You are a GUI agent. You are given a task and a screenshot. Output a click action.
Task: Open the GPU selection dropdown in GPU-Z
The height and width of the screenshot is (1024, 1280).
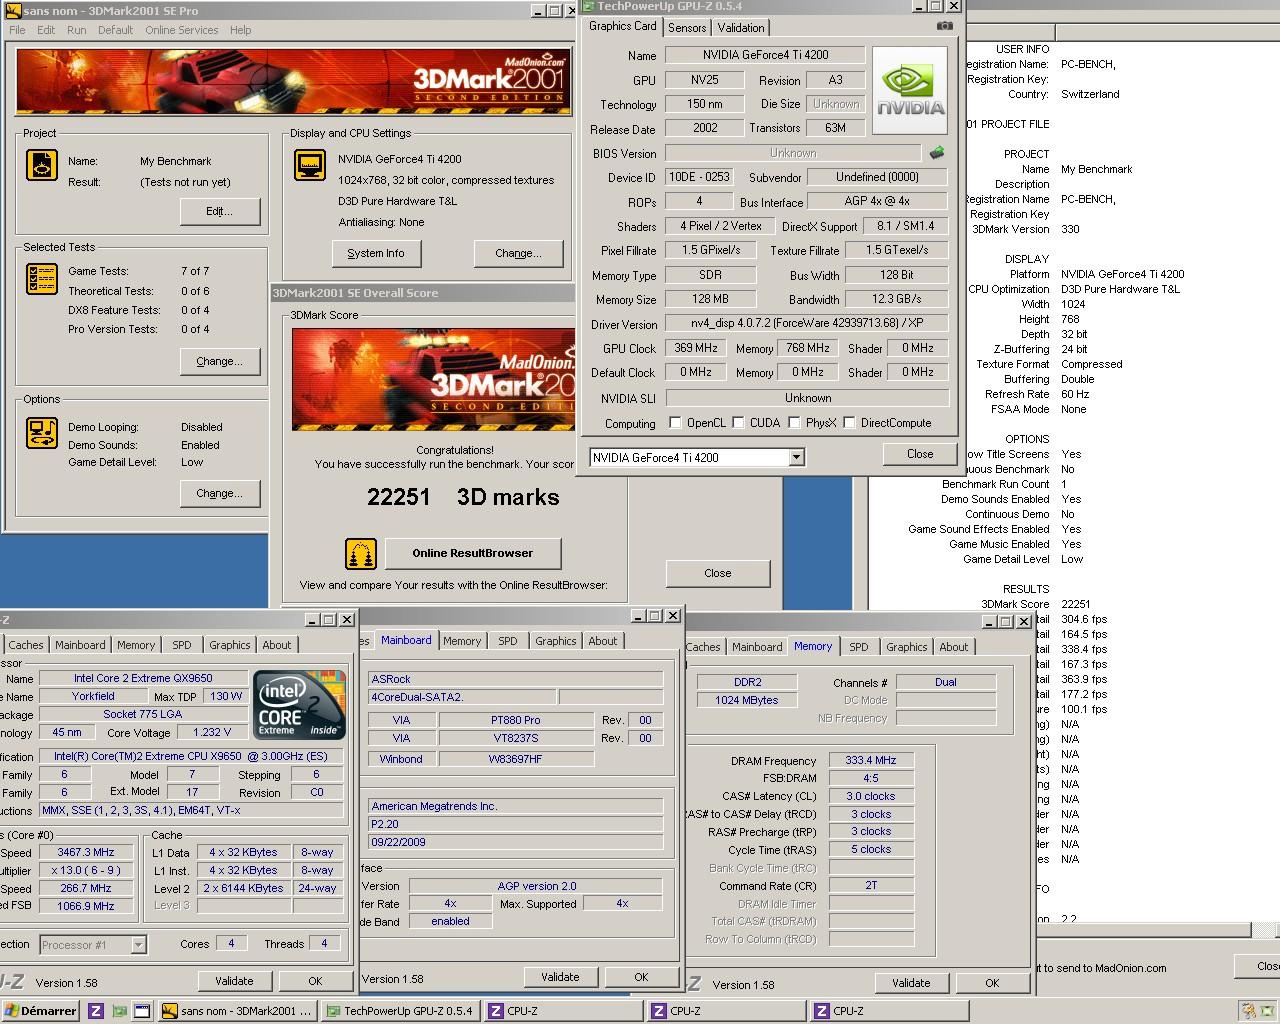click(x=796, y=458)
